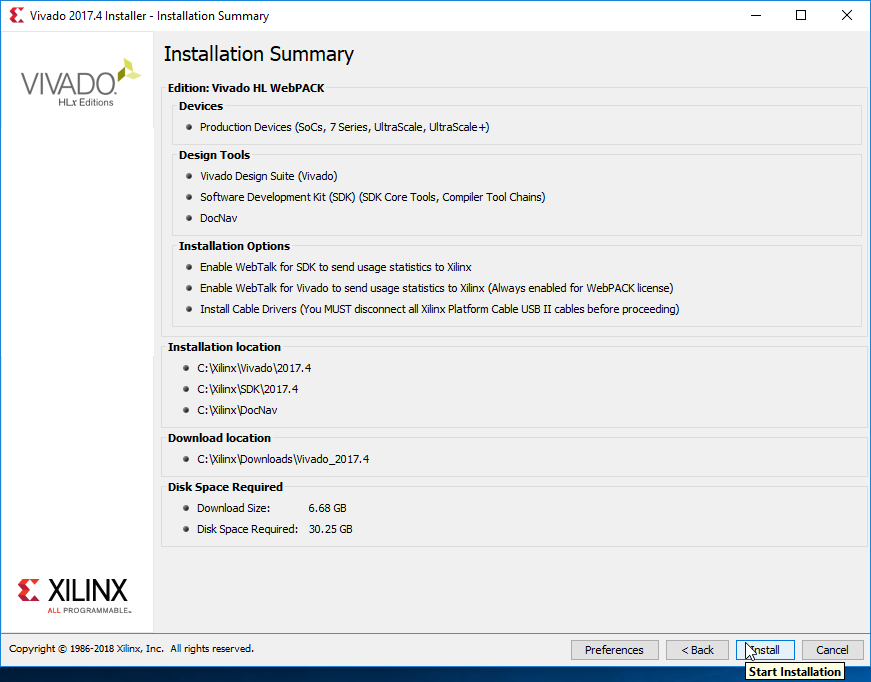Viewport: 871px width, 682px height.
Task: Click Enable WebTalk for SDK option text
Action: pos(336,267)
